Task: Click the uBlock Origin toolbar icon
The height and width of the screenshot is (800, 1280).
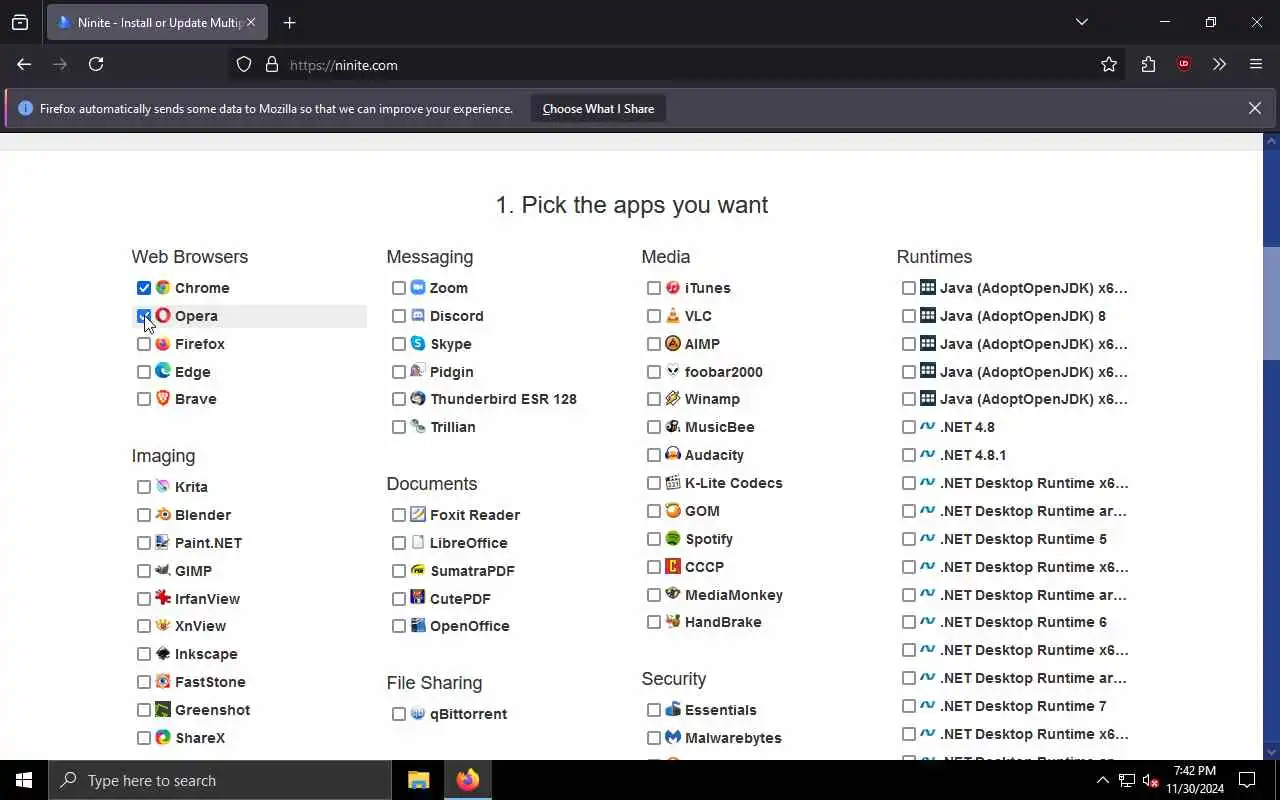Action: (x=1184, y=64)
